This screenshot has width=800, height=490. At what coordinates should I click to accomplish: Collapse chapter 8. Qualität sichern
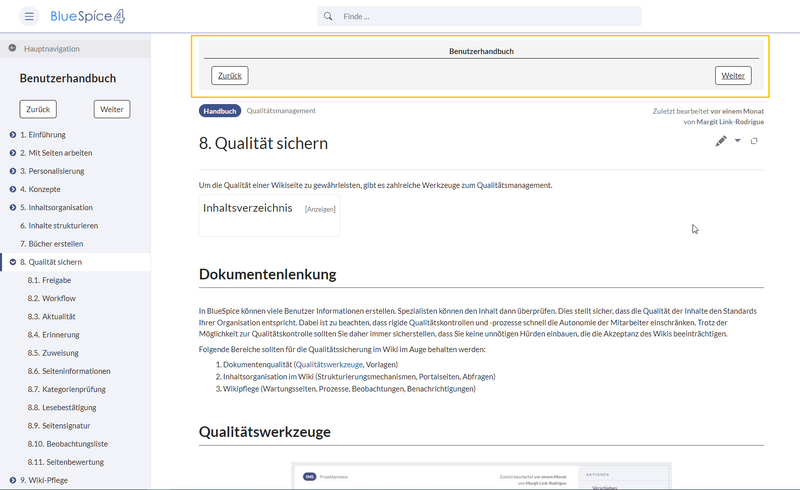point(13,262)
